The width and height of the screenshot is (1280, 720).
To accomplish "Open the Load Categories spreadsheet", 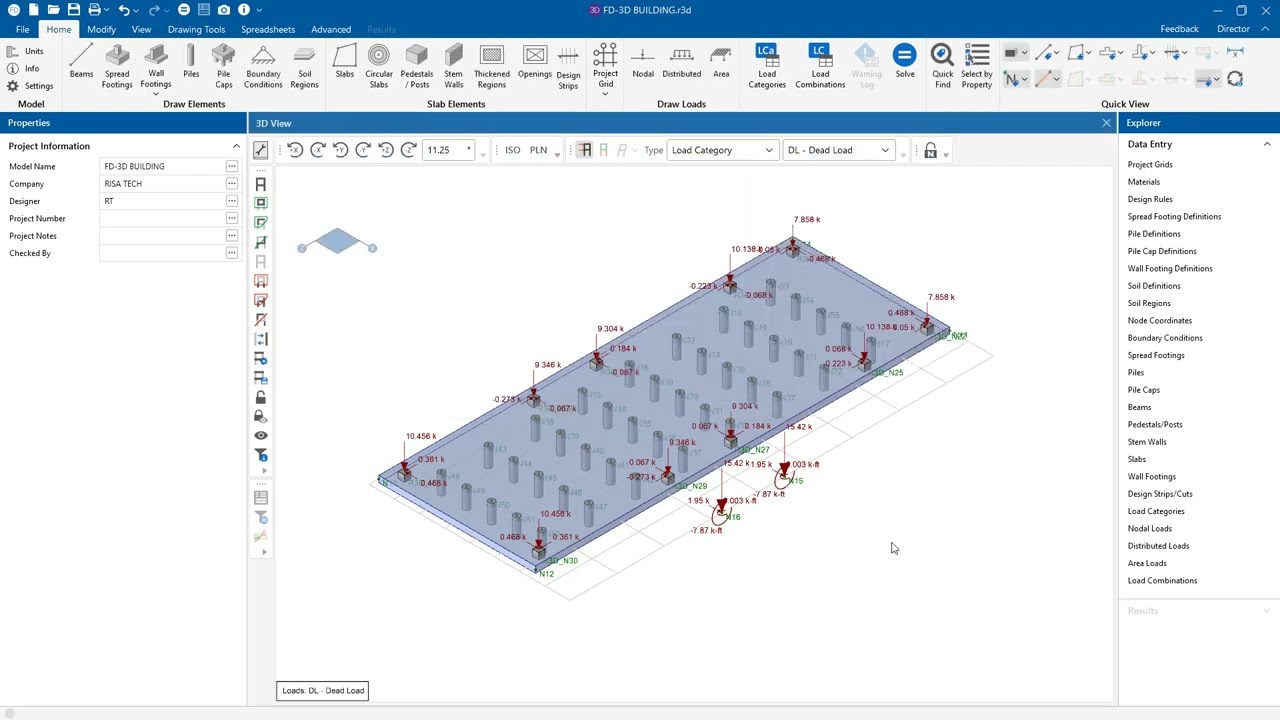I will pos(767,67).
